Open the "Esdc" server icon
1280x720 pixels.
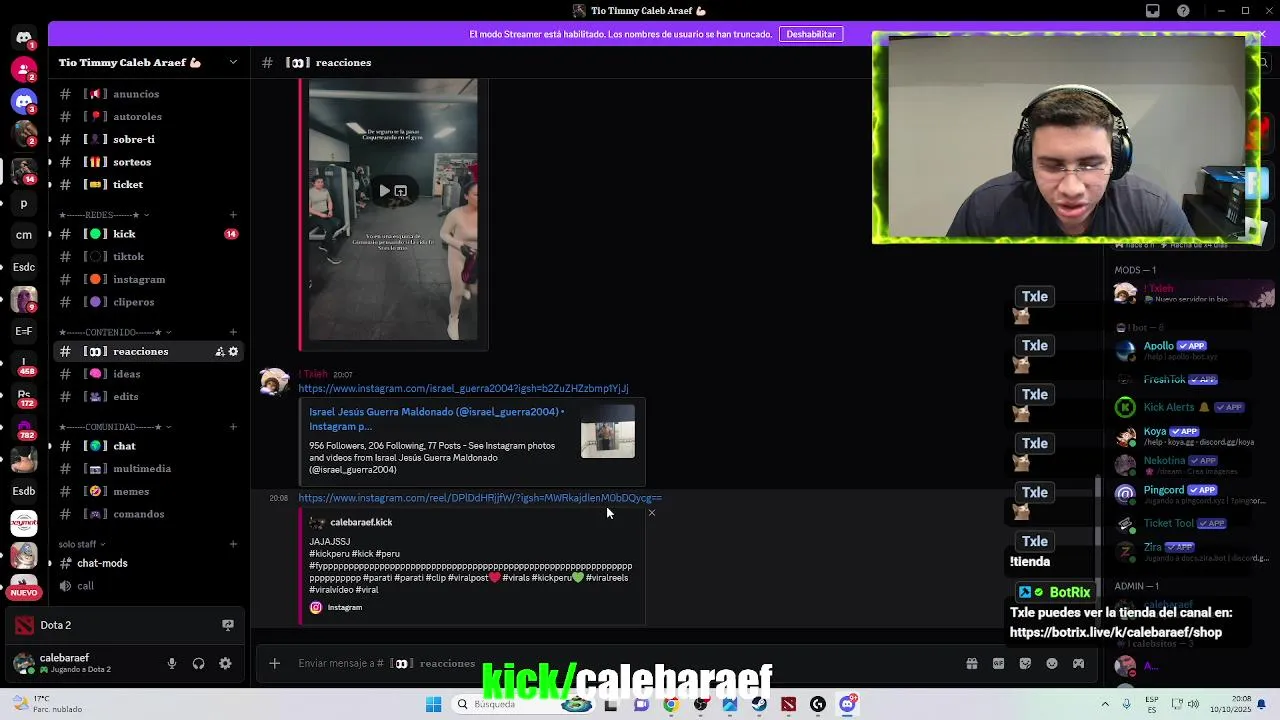(x=24, y=267)
